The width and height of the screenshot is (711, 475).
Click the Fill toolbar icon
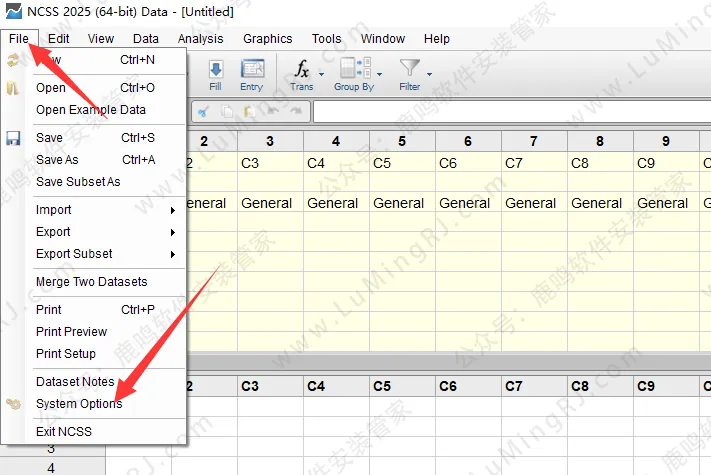(215, 75)
